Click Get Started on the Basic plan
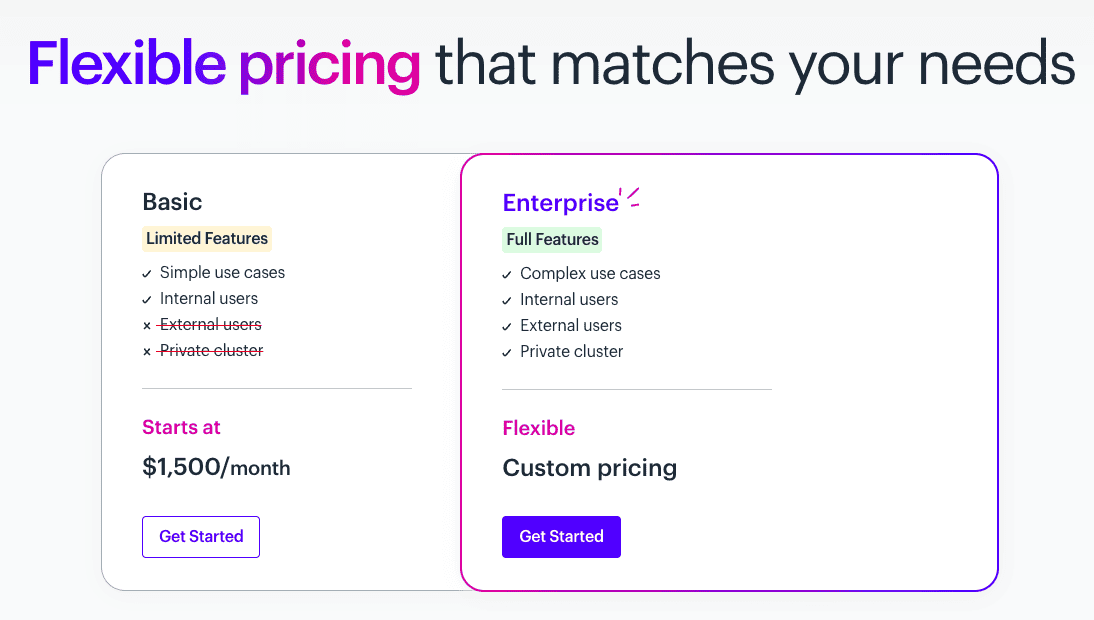Image resolution: width=1094 pixels, height=620 pixels. pos(200,537)
